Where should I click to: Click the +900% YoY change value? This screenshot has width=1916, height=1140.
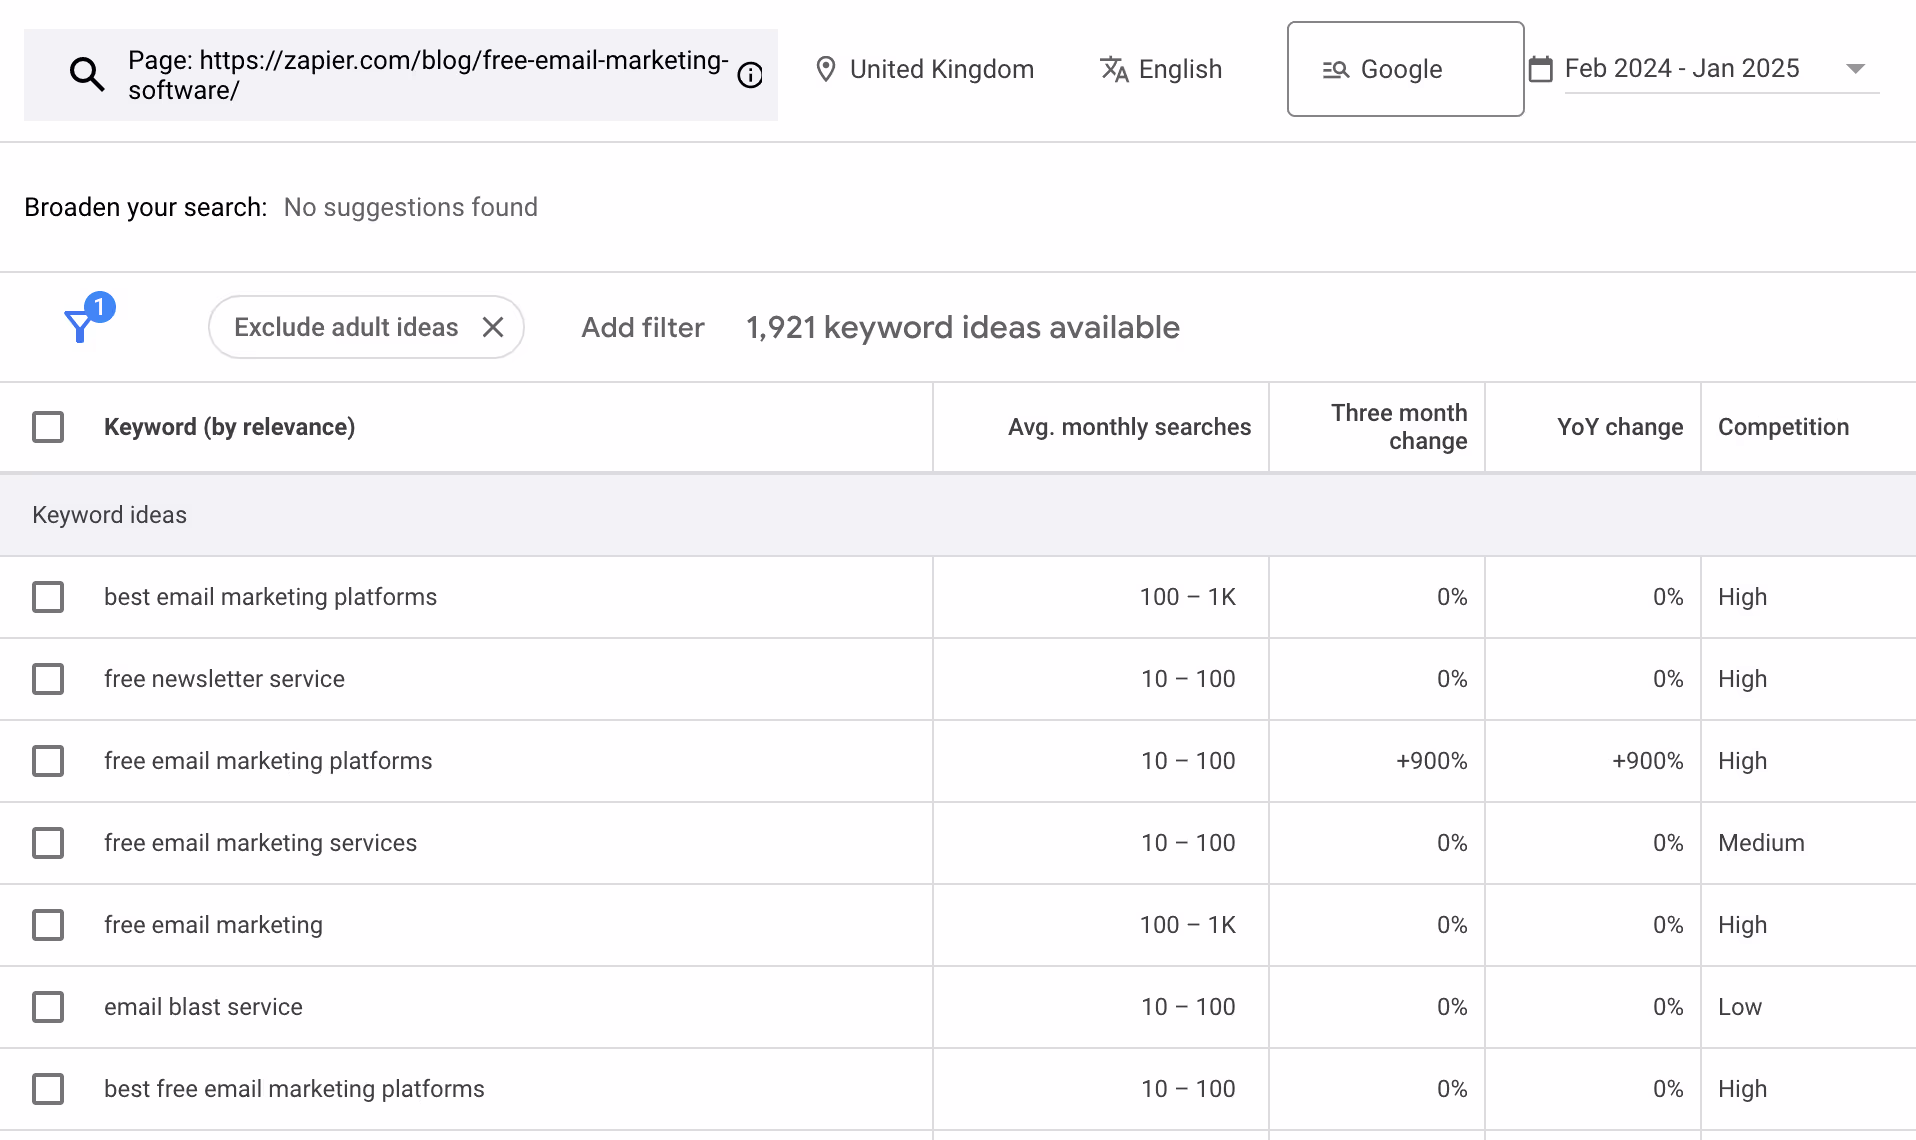click(1647, 761)
